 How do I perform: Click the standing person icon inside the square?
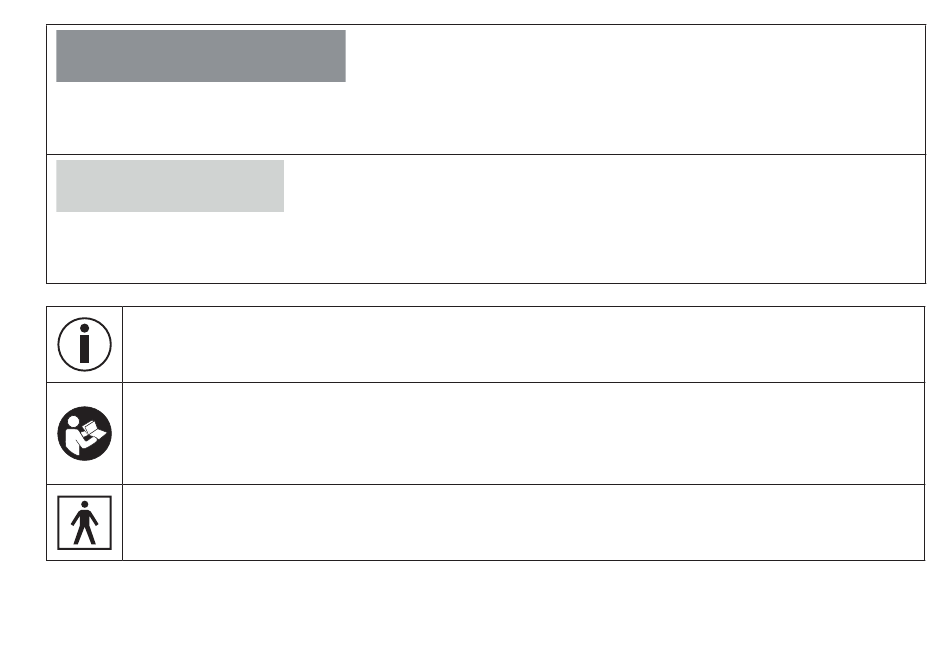tap(84, 522)
